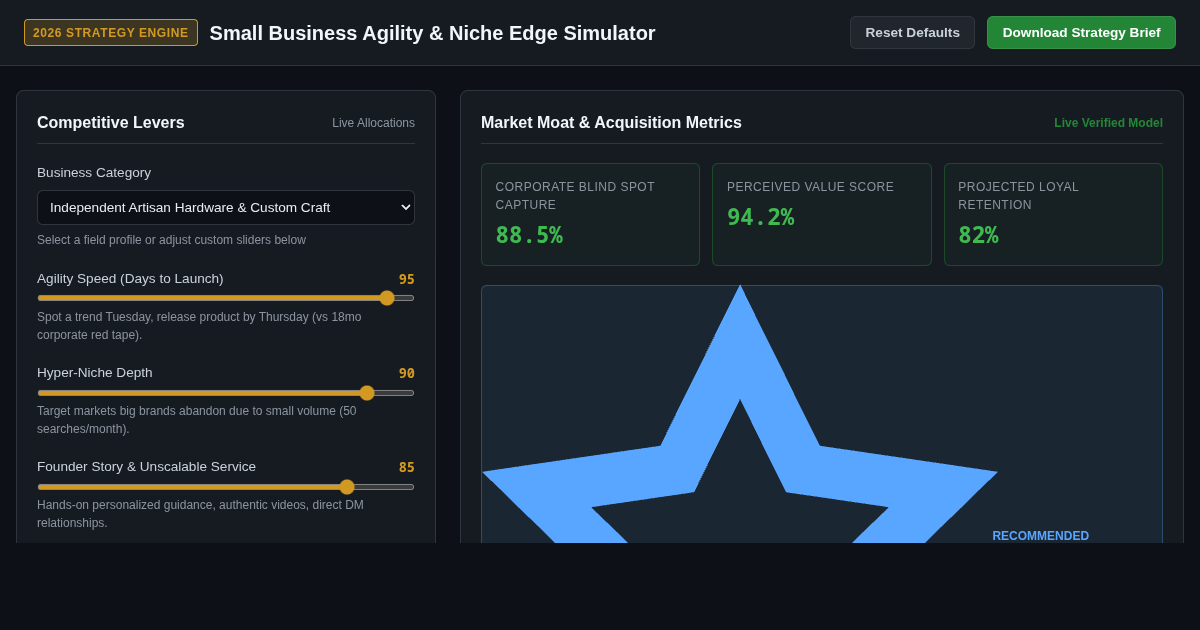The height and width of the screenshot is (630, 1200).
Task: Click the 94.2% metric value
Action: [x=760, y=217]
